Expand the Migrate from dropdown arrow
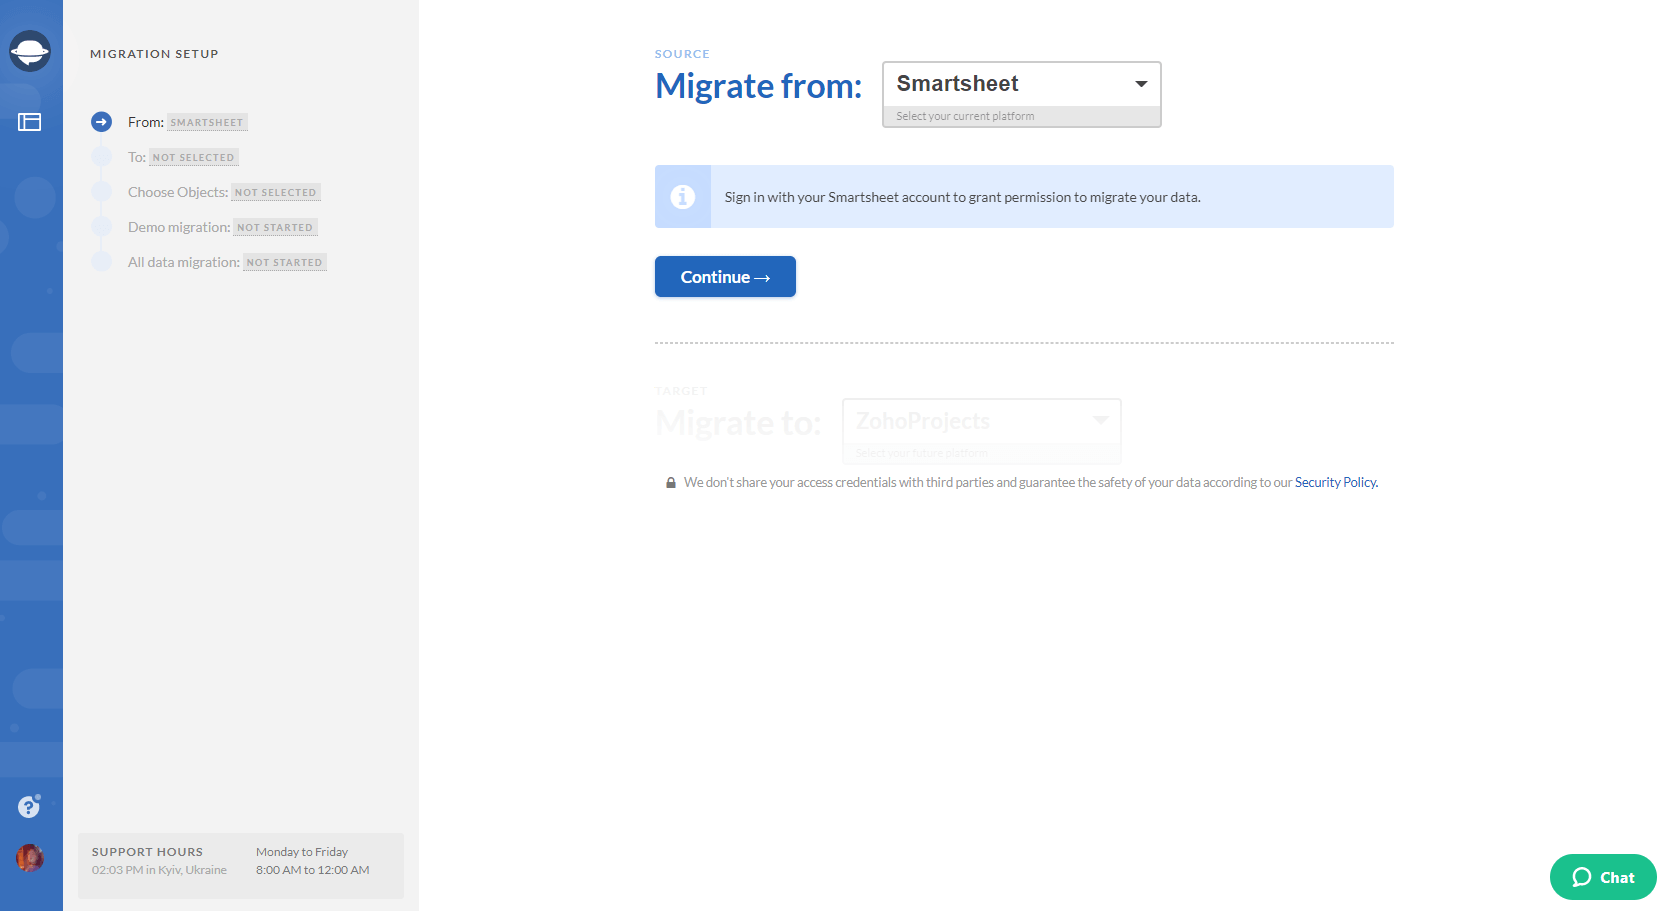 point(1141,85)
